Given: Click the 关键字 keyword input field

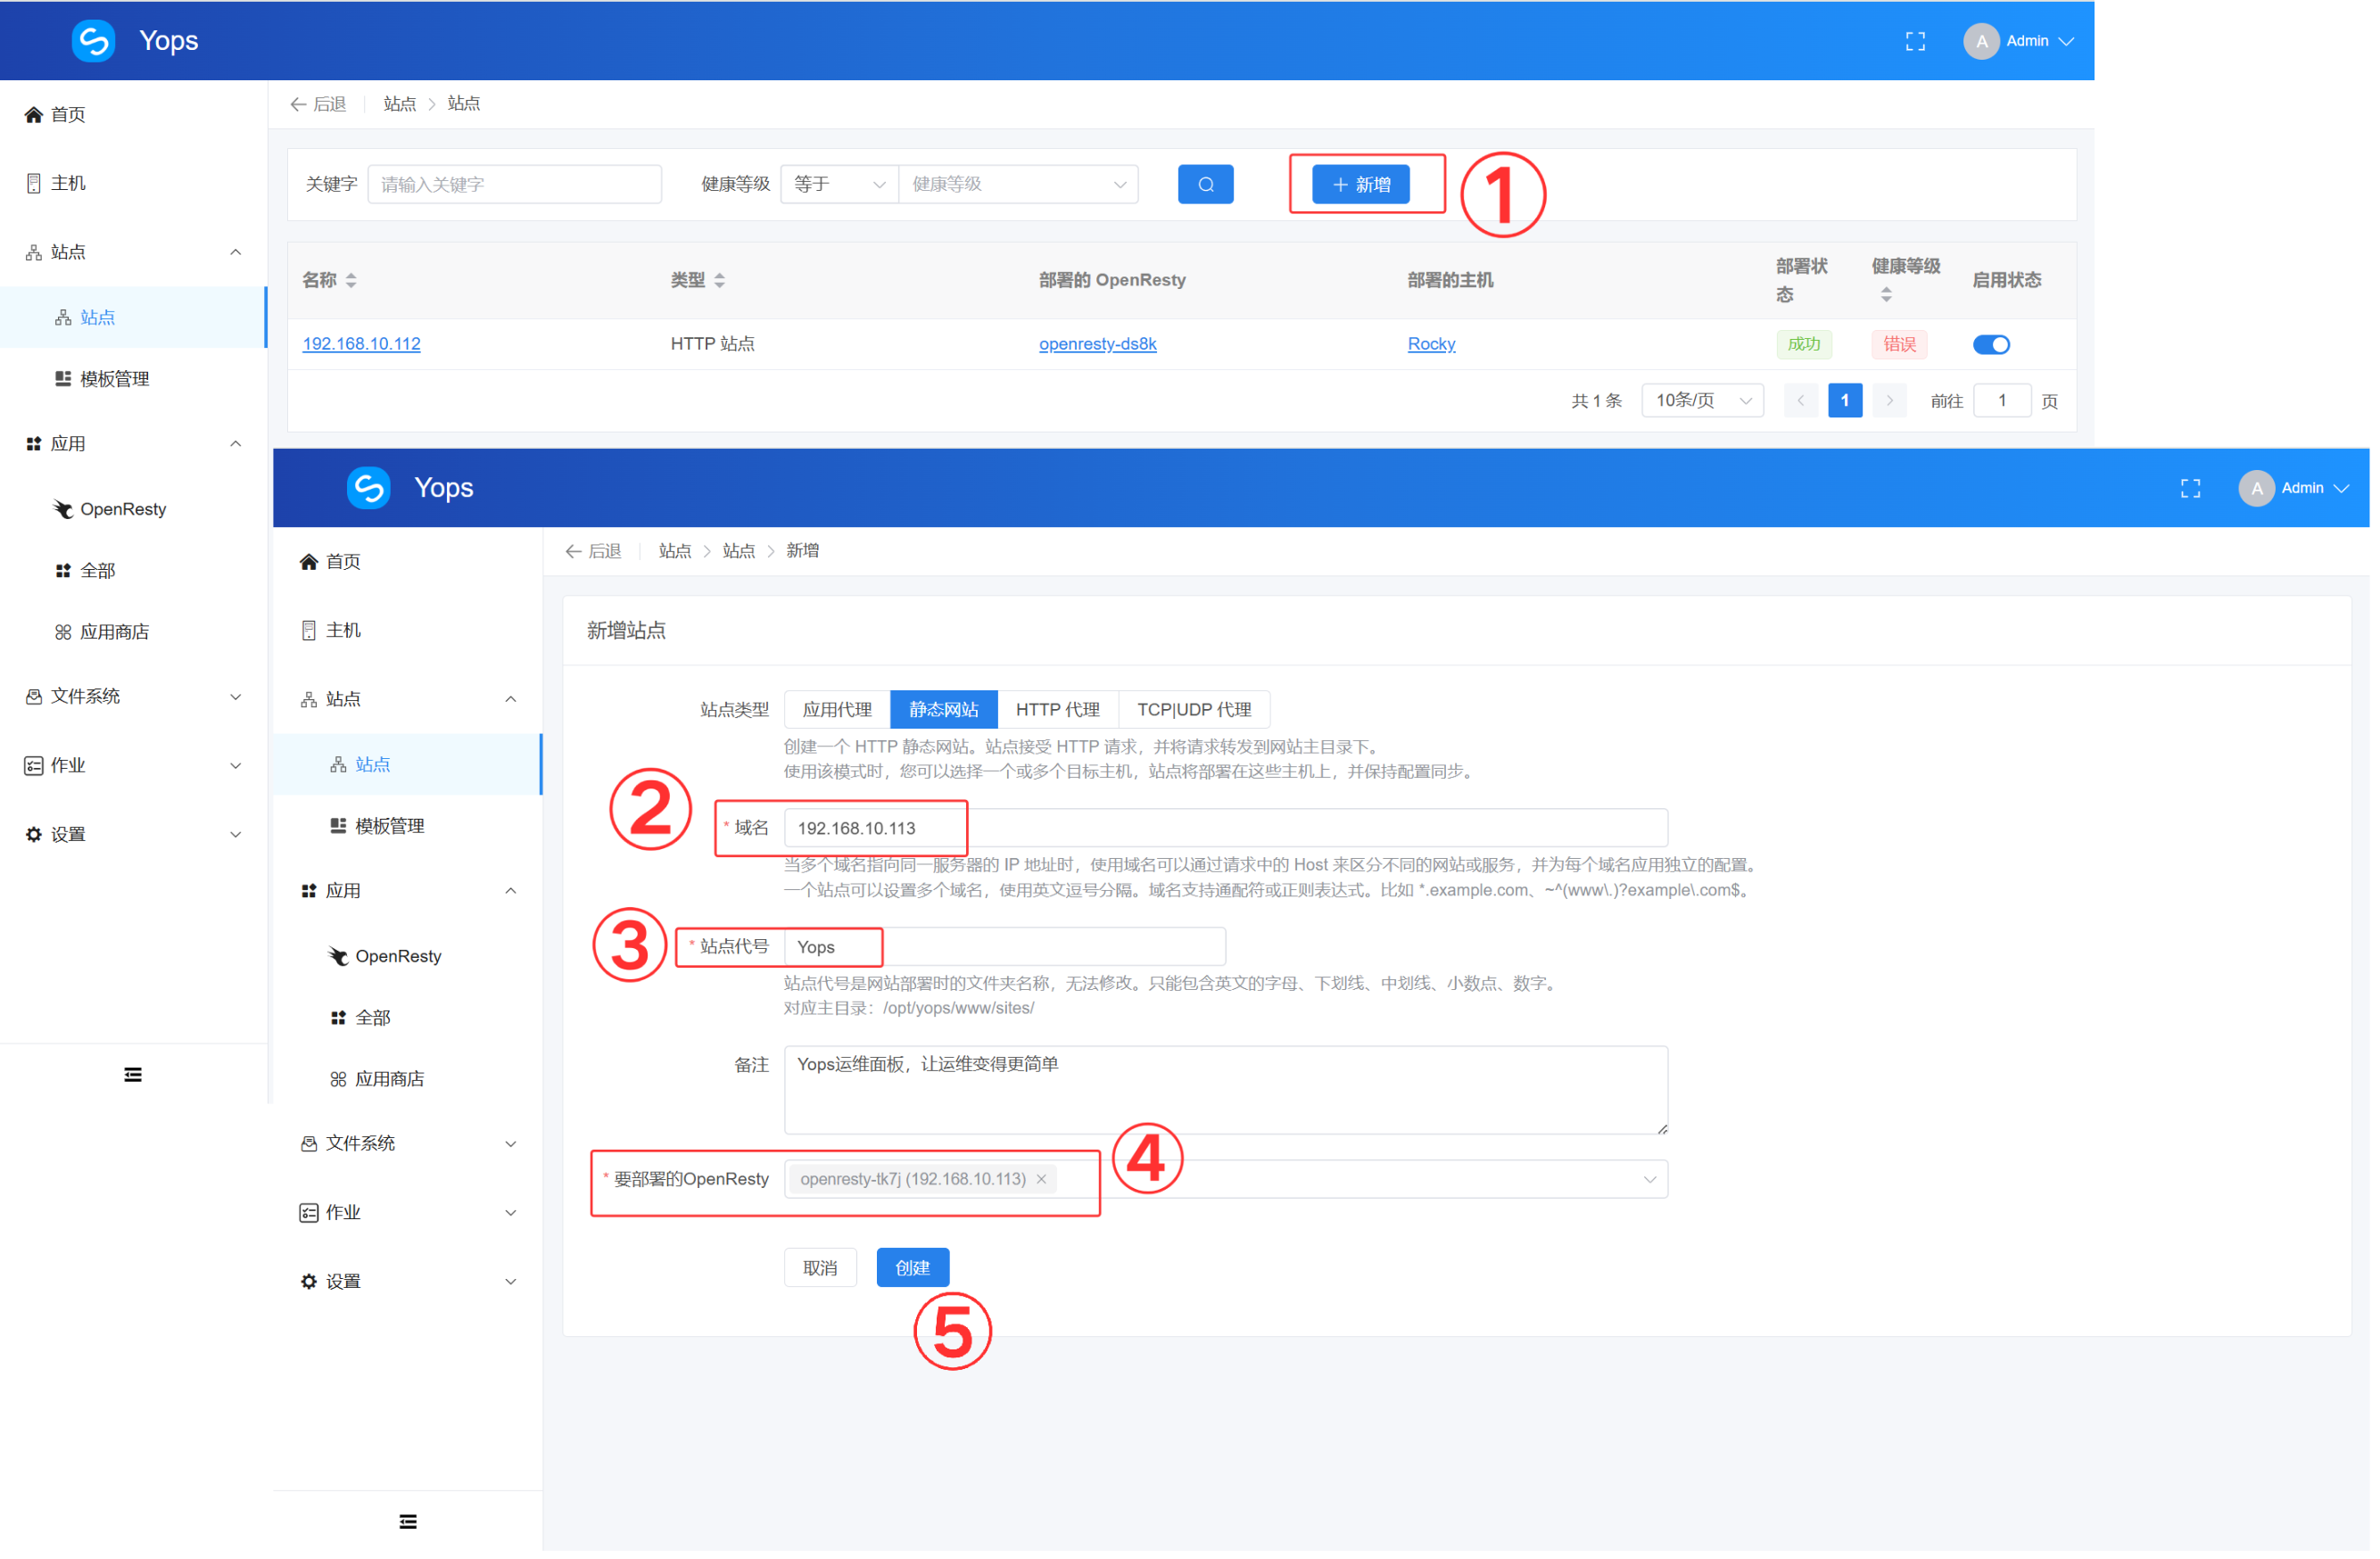Looking at the screenshot, I should 514,184.
